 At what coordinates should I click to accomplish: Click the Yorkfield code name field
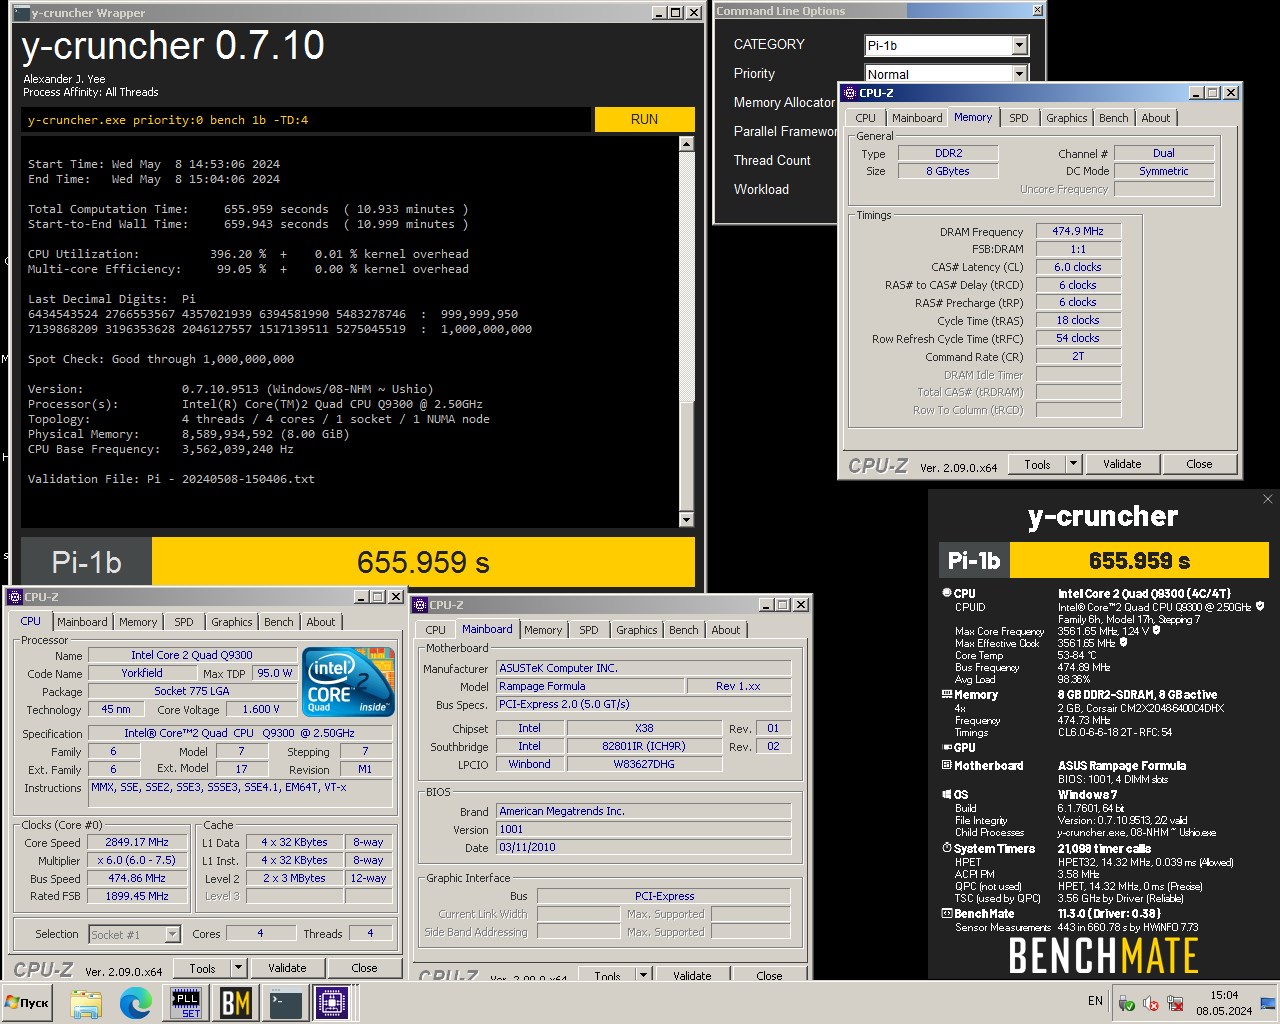coord(142,673)
